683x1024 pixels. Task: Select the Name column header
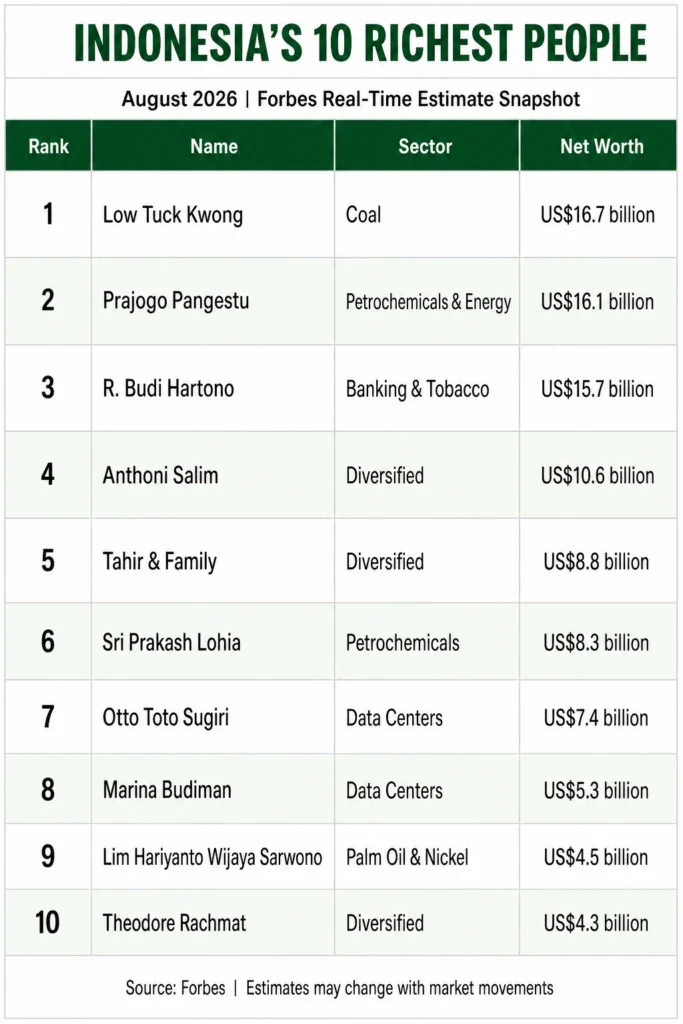(214, 146)
